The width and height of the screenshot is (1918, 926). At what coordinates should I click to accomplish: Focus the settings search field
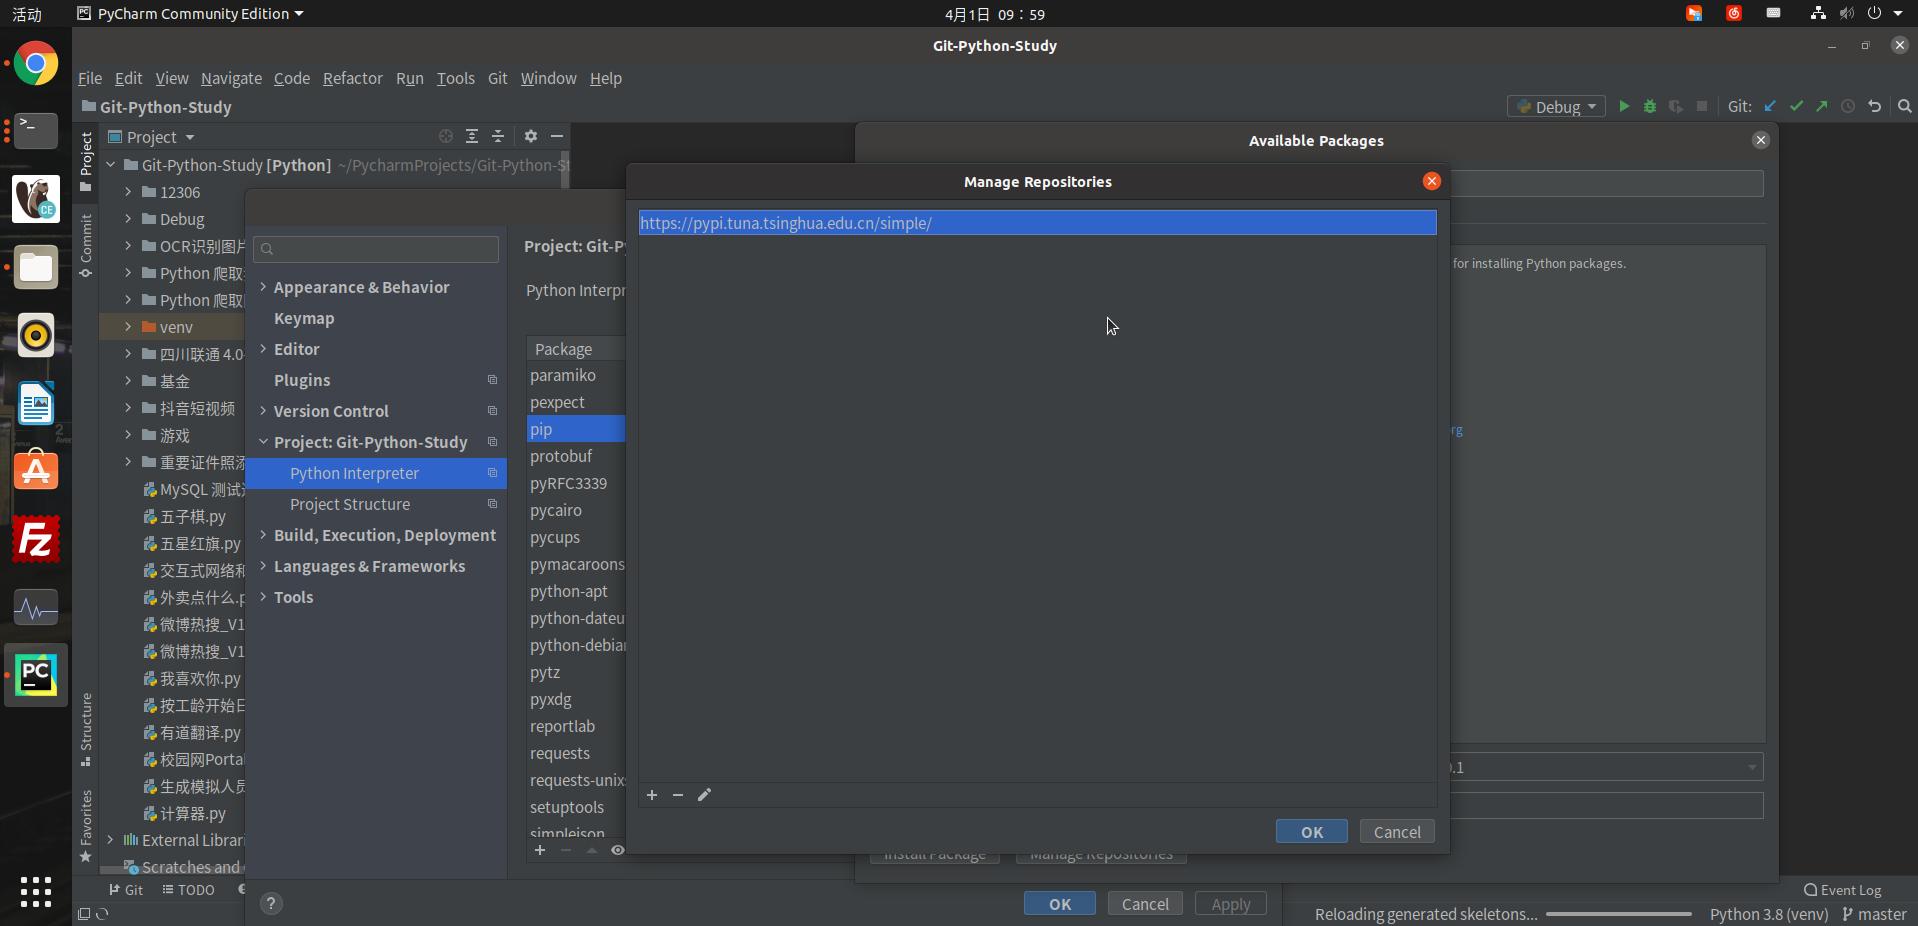coord(376,249)
